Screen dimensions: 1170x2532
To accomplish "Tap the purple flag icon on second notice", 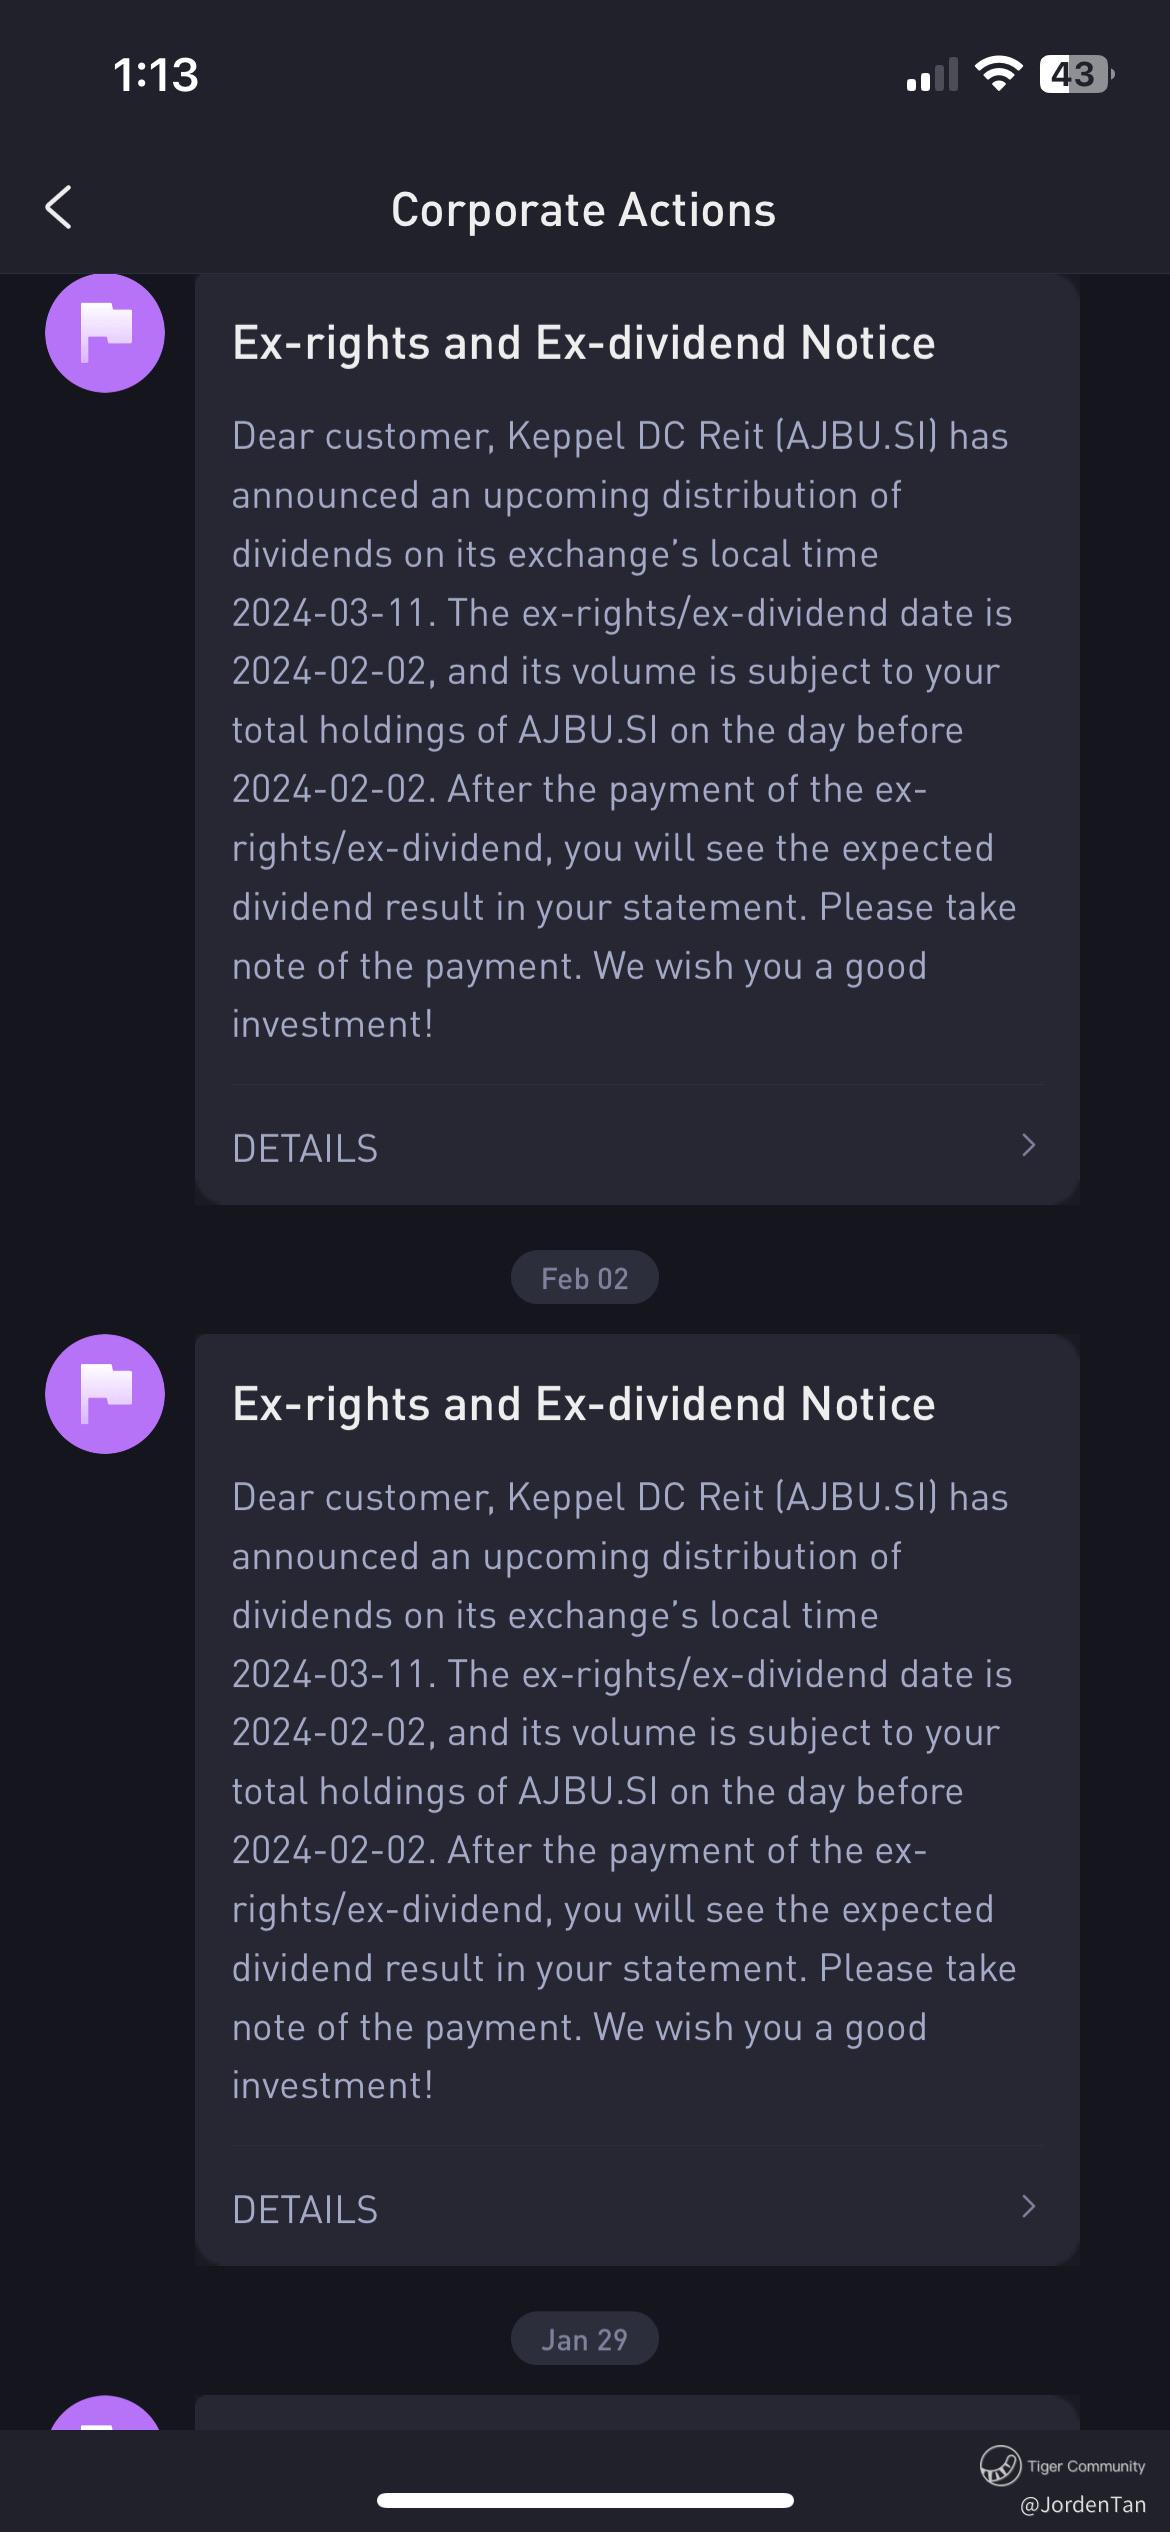I will click(105, 1394).
